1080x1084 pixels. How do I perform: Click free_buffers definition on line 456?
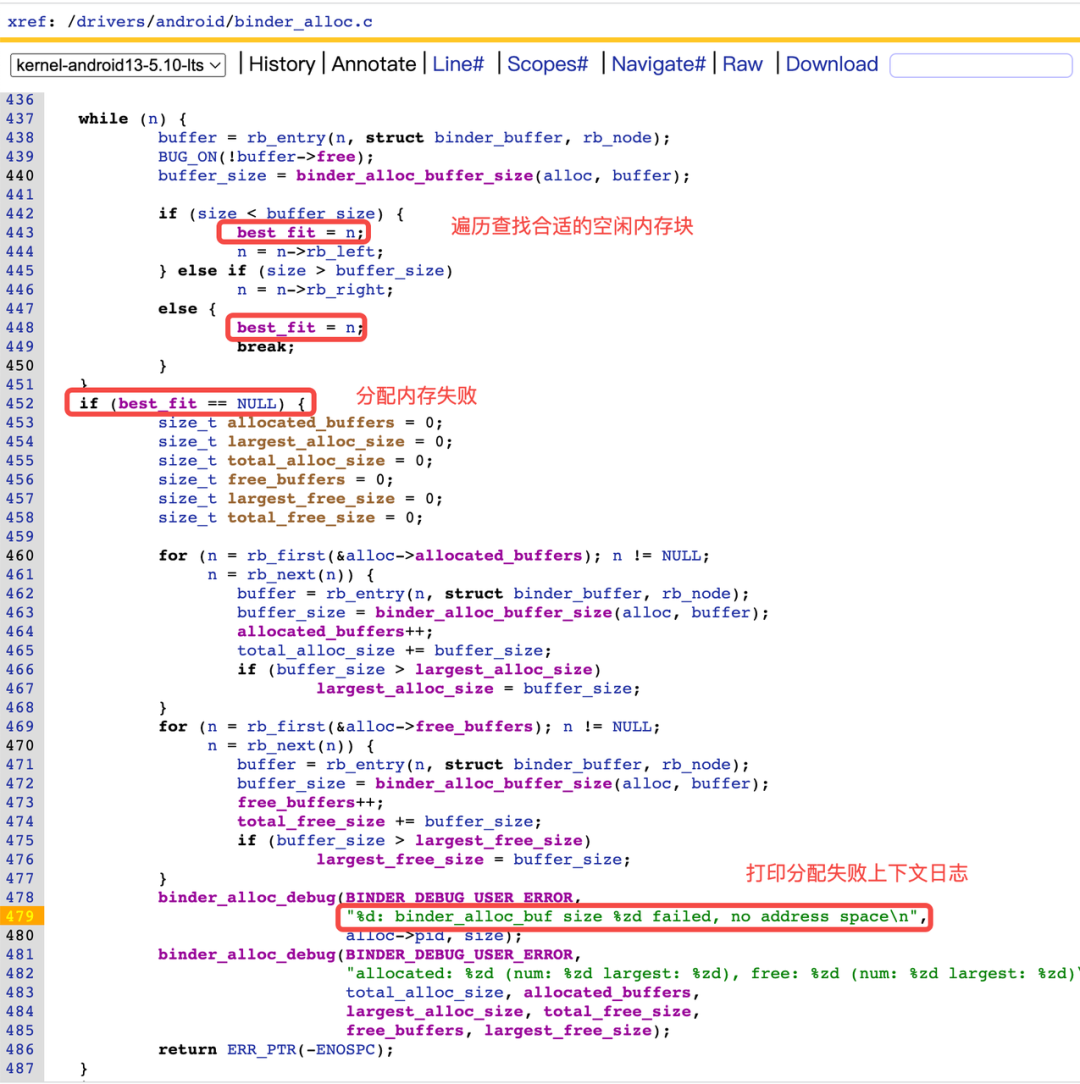[x=286, y=480]
